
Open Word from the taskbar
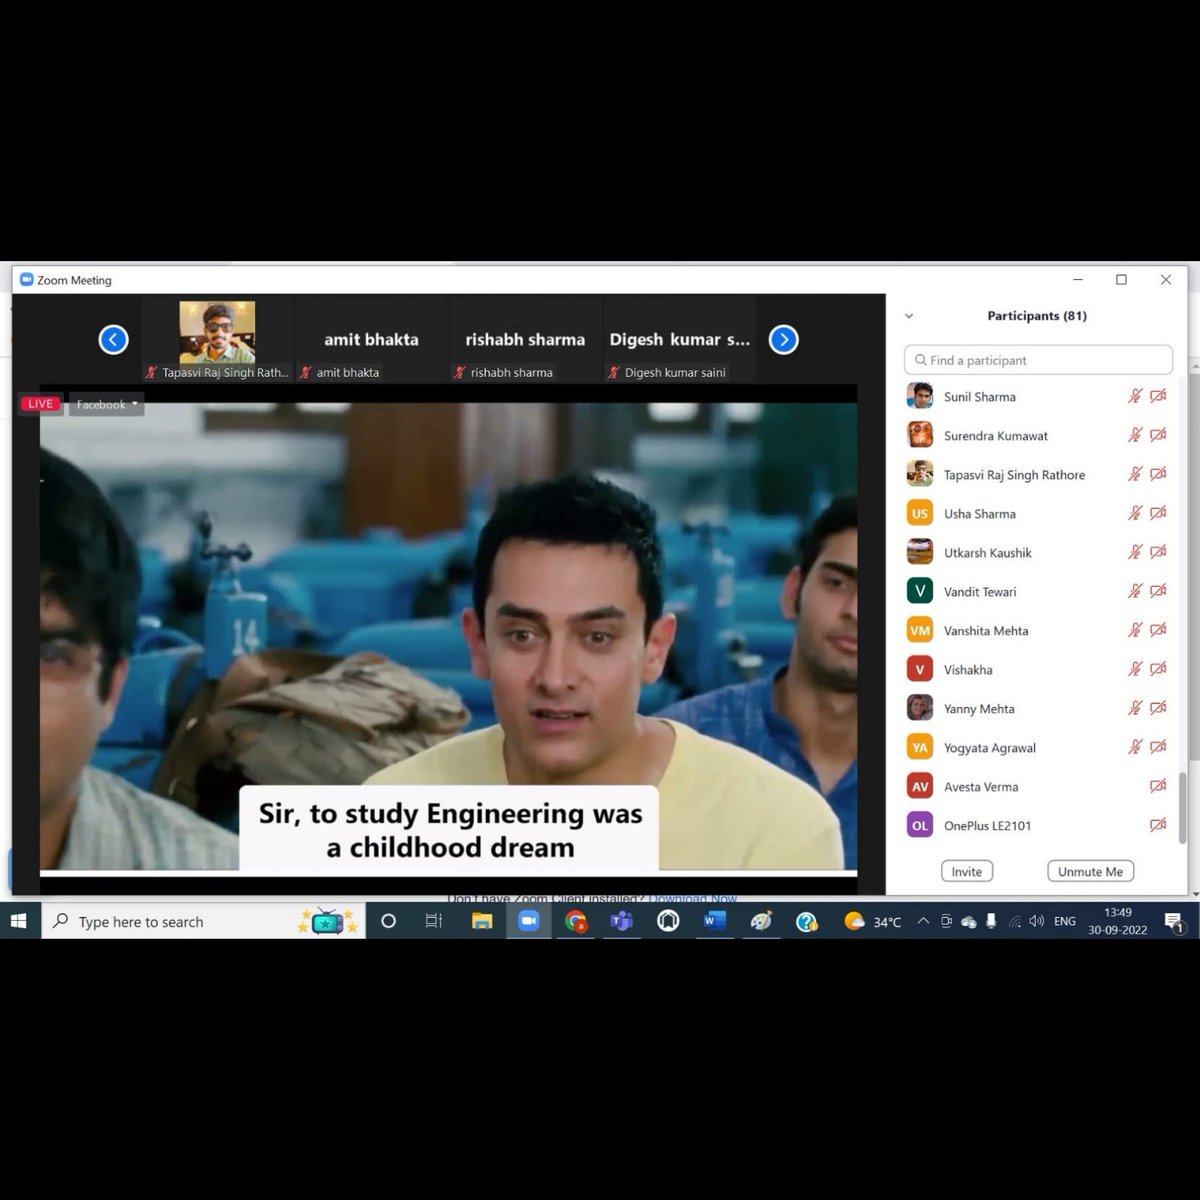coord(714,921)
